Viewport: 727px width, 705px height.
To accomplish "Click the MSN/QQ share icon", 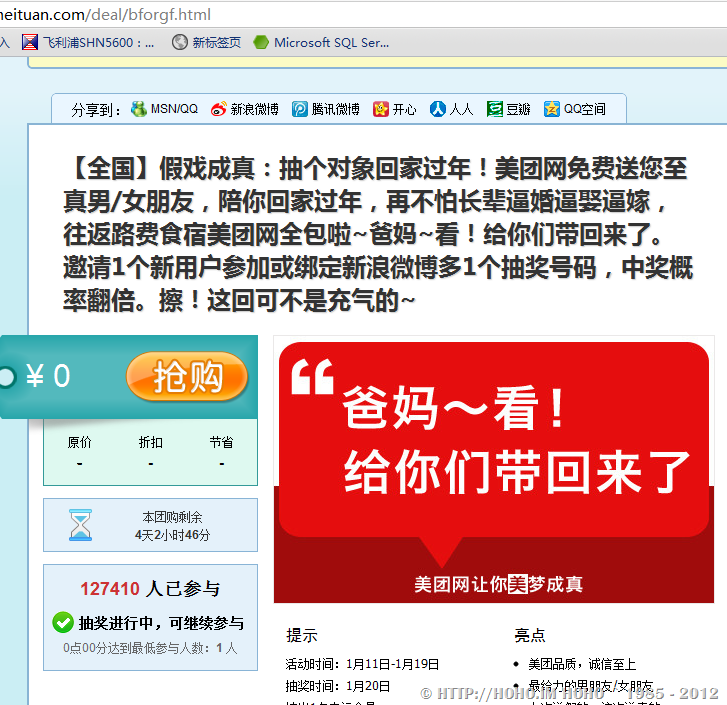I will [139, 109].
